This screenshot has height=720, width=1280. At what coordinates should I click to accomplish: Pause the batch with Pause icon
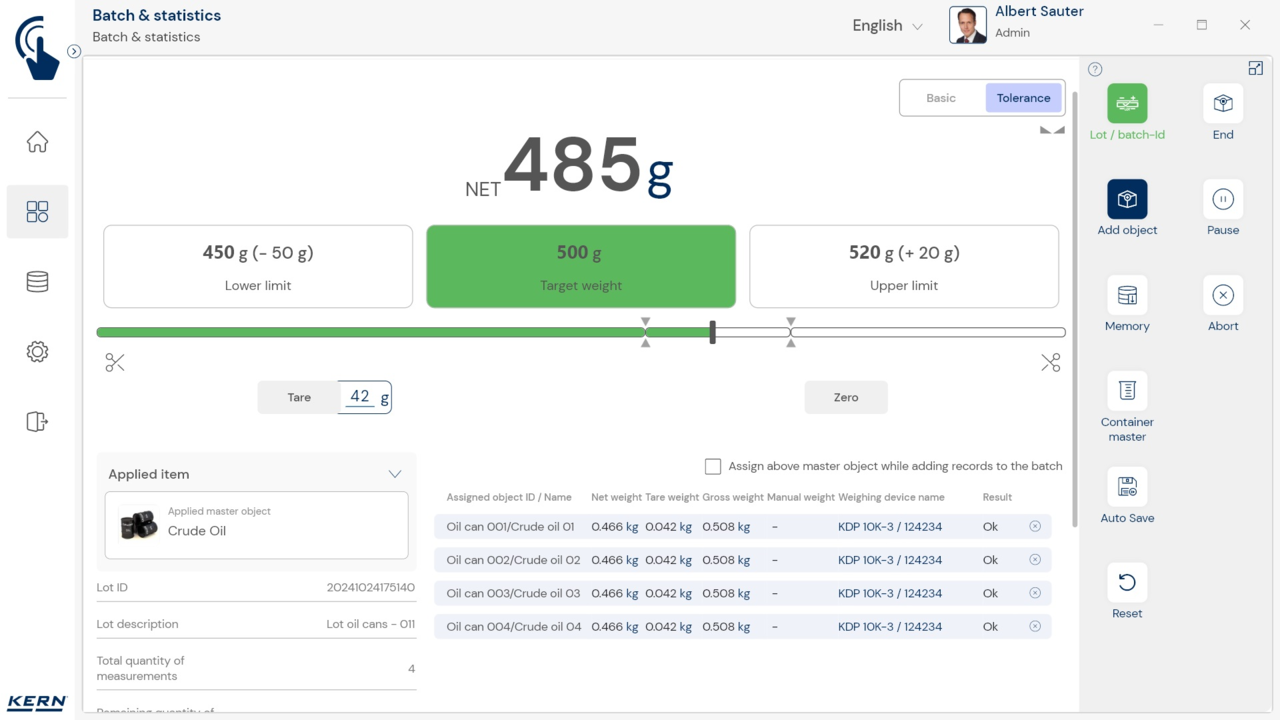[1222, 200]
